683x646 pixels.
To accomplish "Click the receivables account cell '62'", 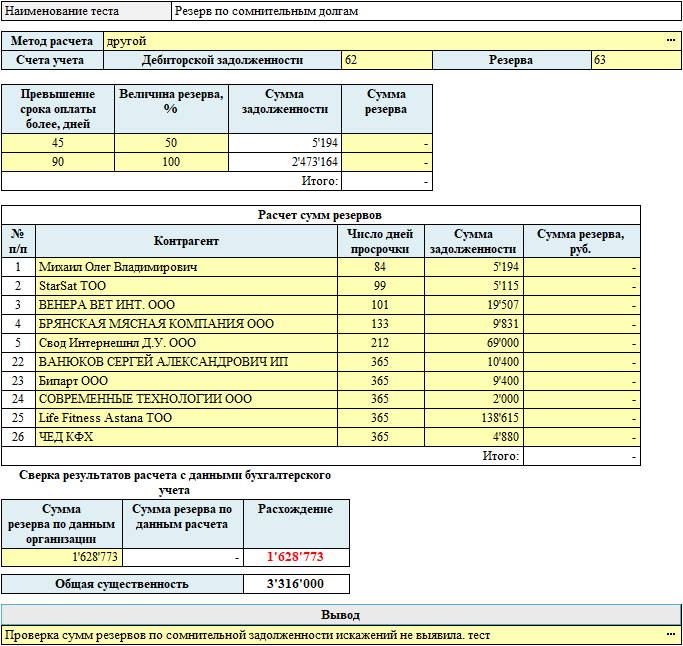I will (x=387, y=60).
